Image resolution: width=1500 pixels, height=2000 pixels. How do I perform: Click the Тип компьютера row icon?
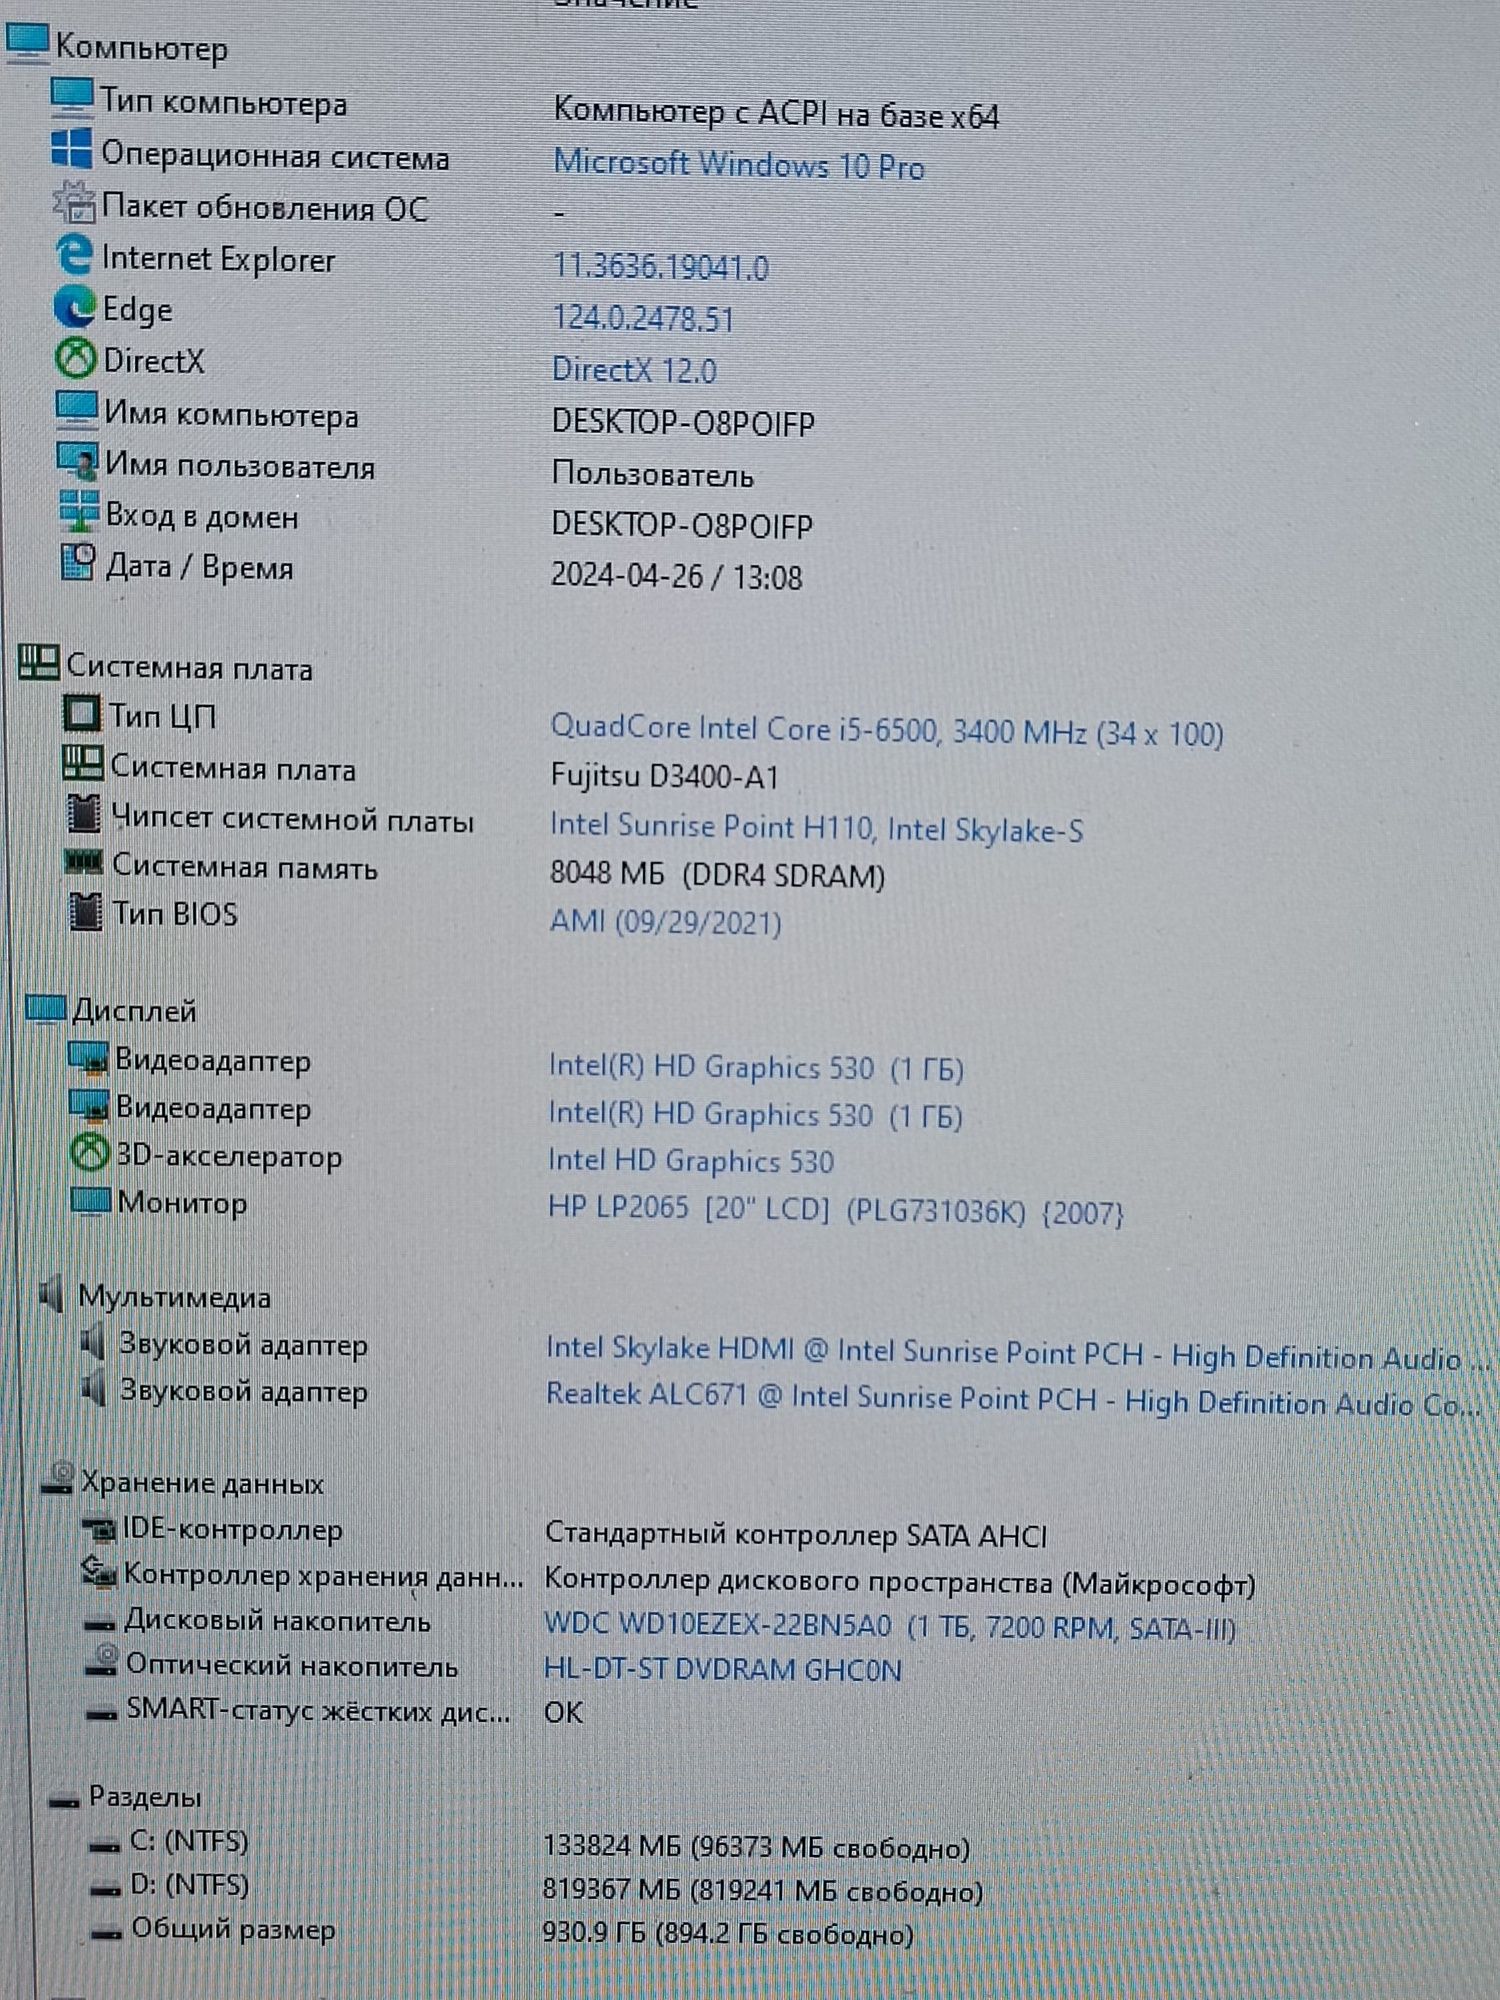(72, 96)
